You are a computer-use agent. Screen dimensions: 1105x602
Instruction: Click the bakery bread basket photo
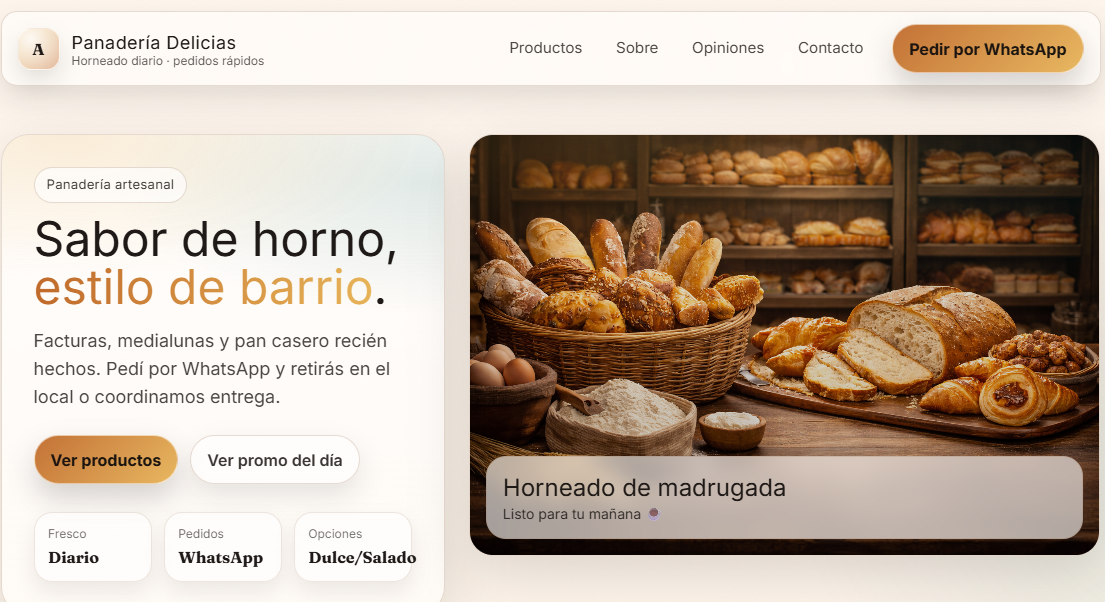coord(784,296)
